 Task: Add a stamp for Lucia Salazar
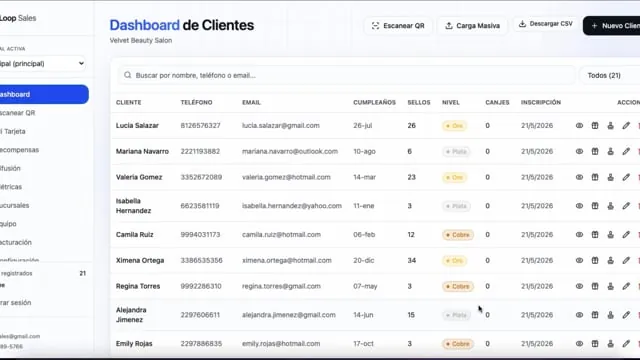click(610, 126)
